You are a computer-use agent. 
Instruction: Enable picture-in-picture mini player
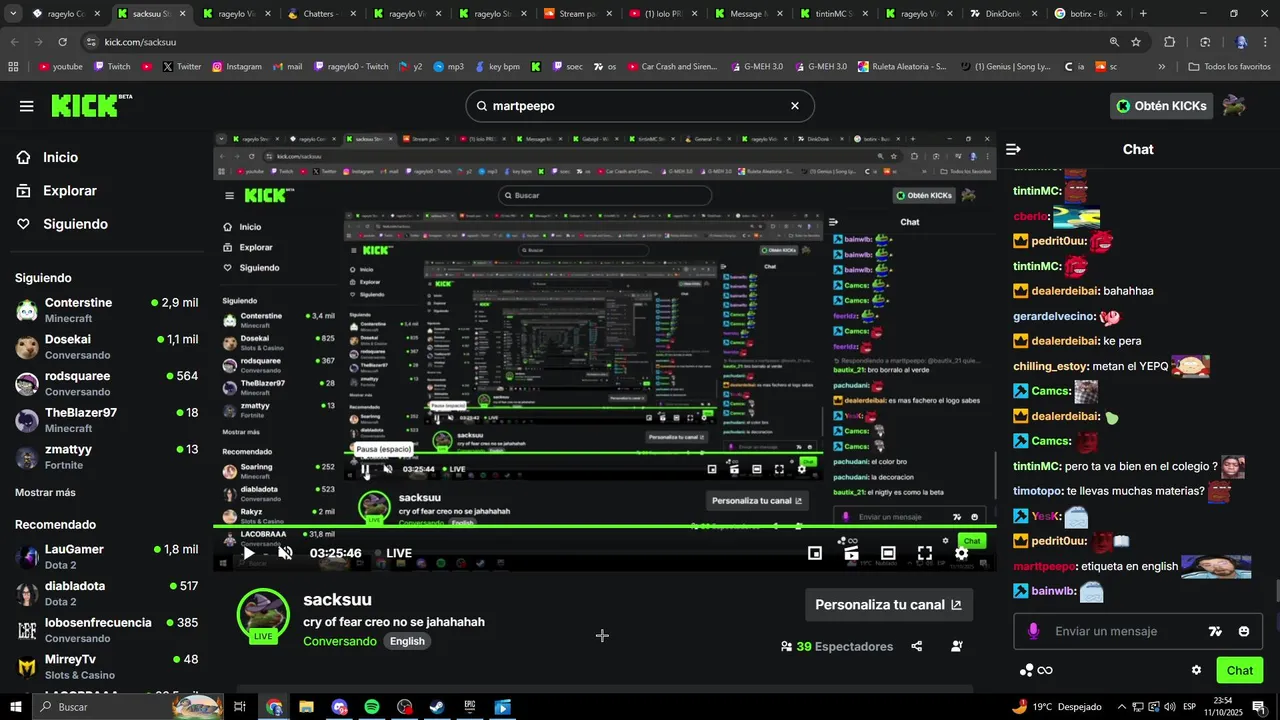[x=815, y=553]
